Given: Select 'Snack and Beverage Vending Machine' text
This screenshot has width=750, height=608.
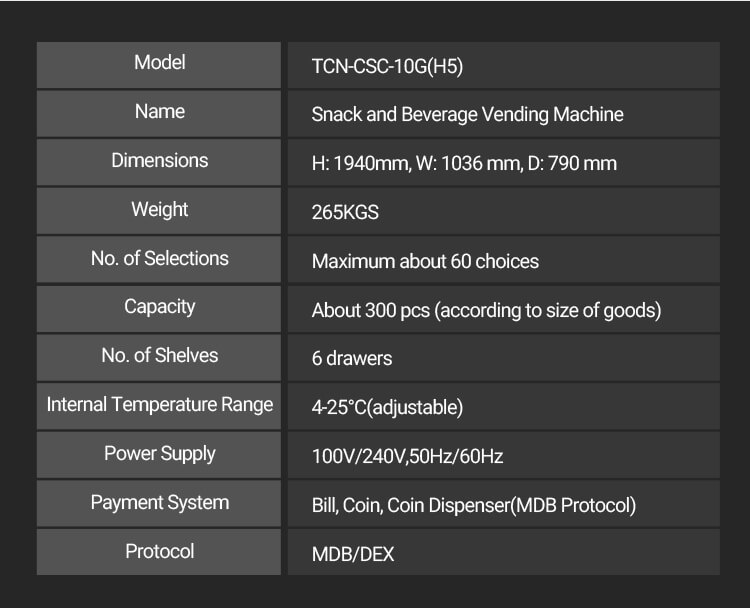Looking at the screenshot, I should tap(467, 115).
